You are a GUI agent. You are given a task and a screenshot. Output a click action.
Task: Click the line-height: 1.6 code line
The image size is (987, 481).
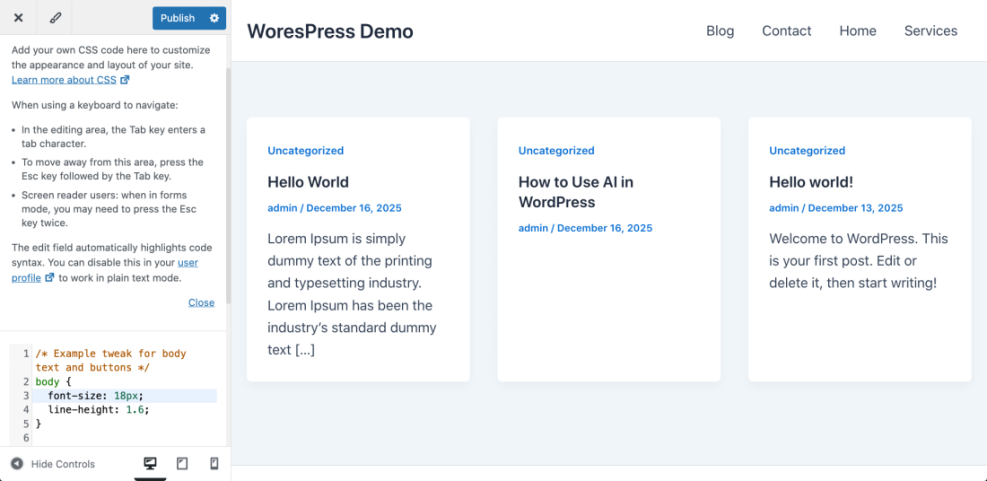pyautogui.click(x=99, y=409)
